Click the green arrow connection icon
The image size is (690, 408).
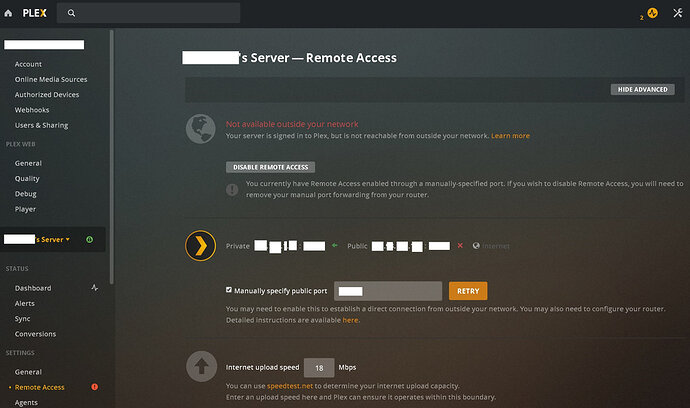pyautogui.click(x=335, y=246)
